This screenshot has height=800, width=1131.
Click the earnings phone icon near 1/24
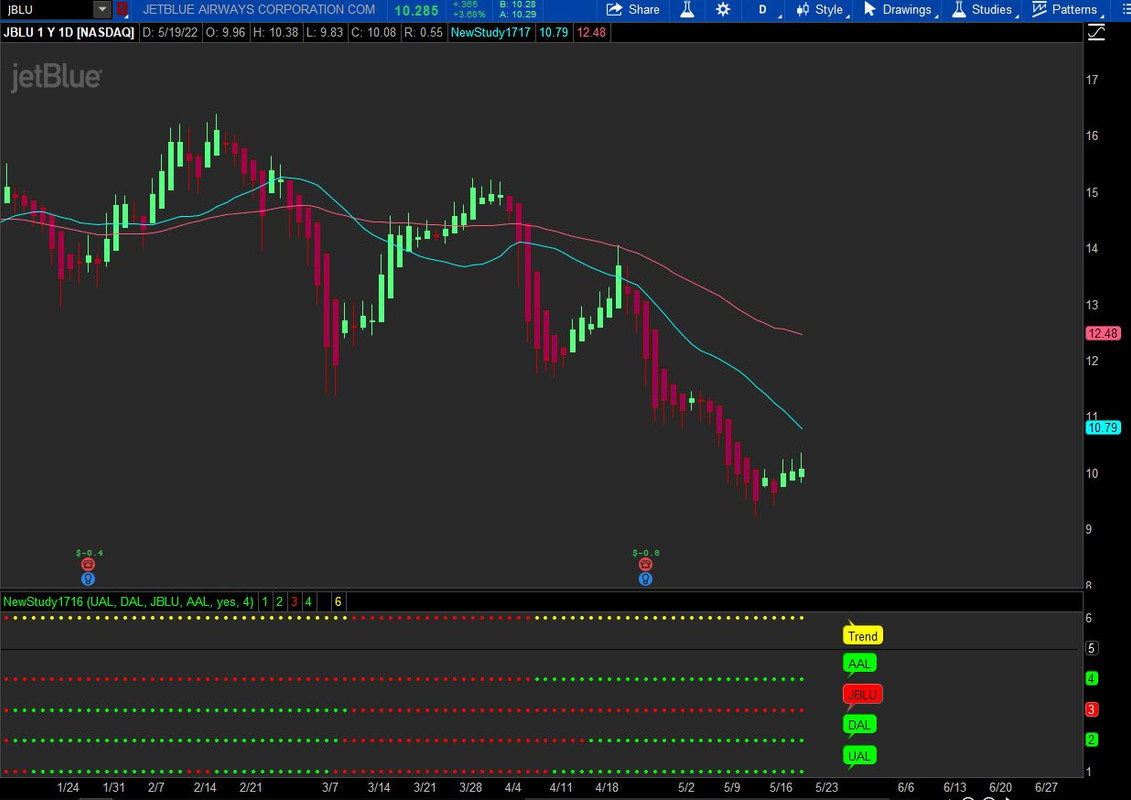click(x=88, y=565)
